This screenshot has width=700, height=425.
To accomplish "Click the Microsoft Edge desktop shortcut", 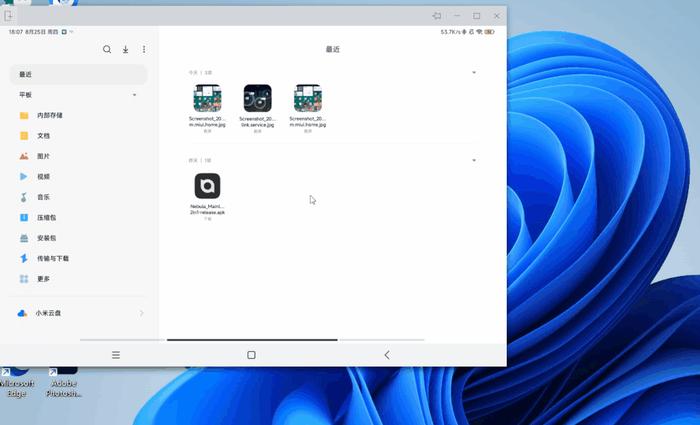I will pyautogui.click(x=17, y=383).
